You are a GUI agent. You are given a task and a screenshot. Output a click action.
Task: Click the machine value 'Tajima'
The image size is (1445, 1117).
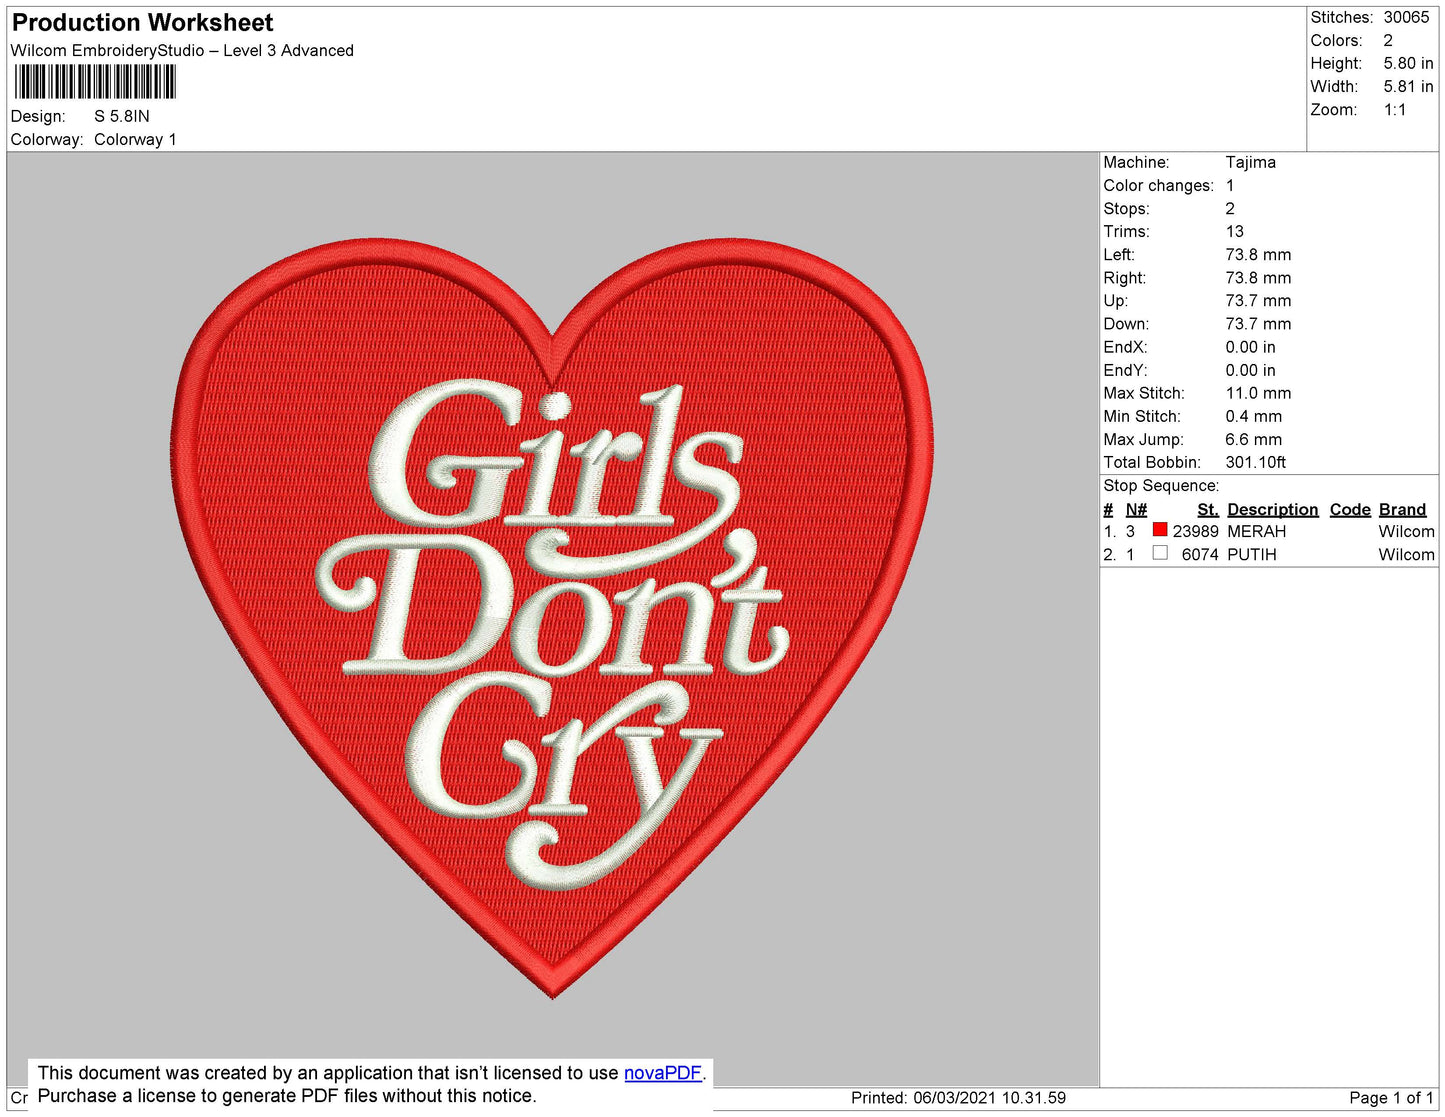coord(1250,162)
